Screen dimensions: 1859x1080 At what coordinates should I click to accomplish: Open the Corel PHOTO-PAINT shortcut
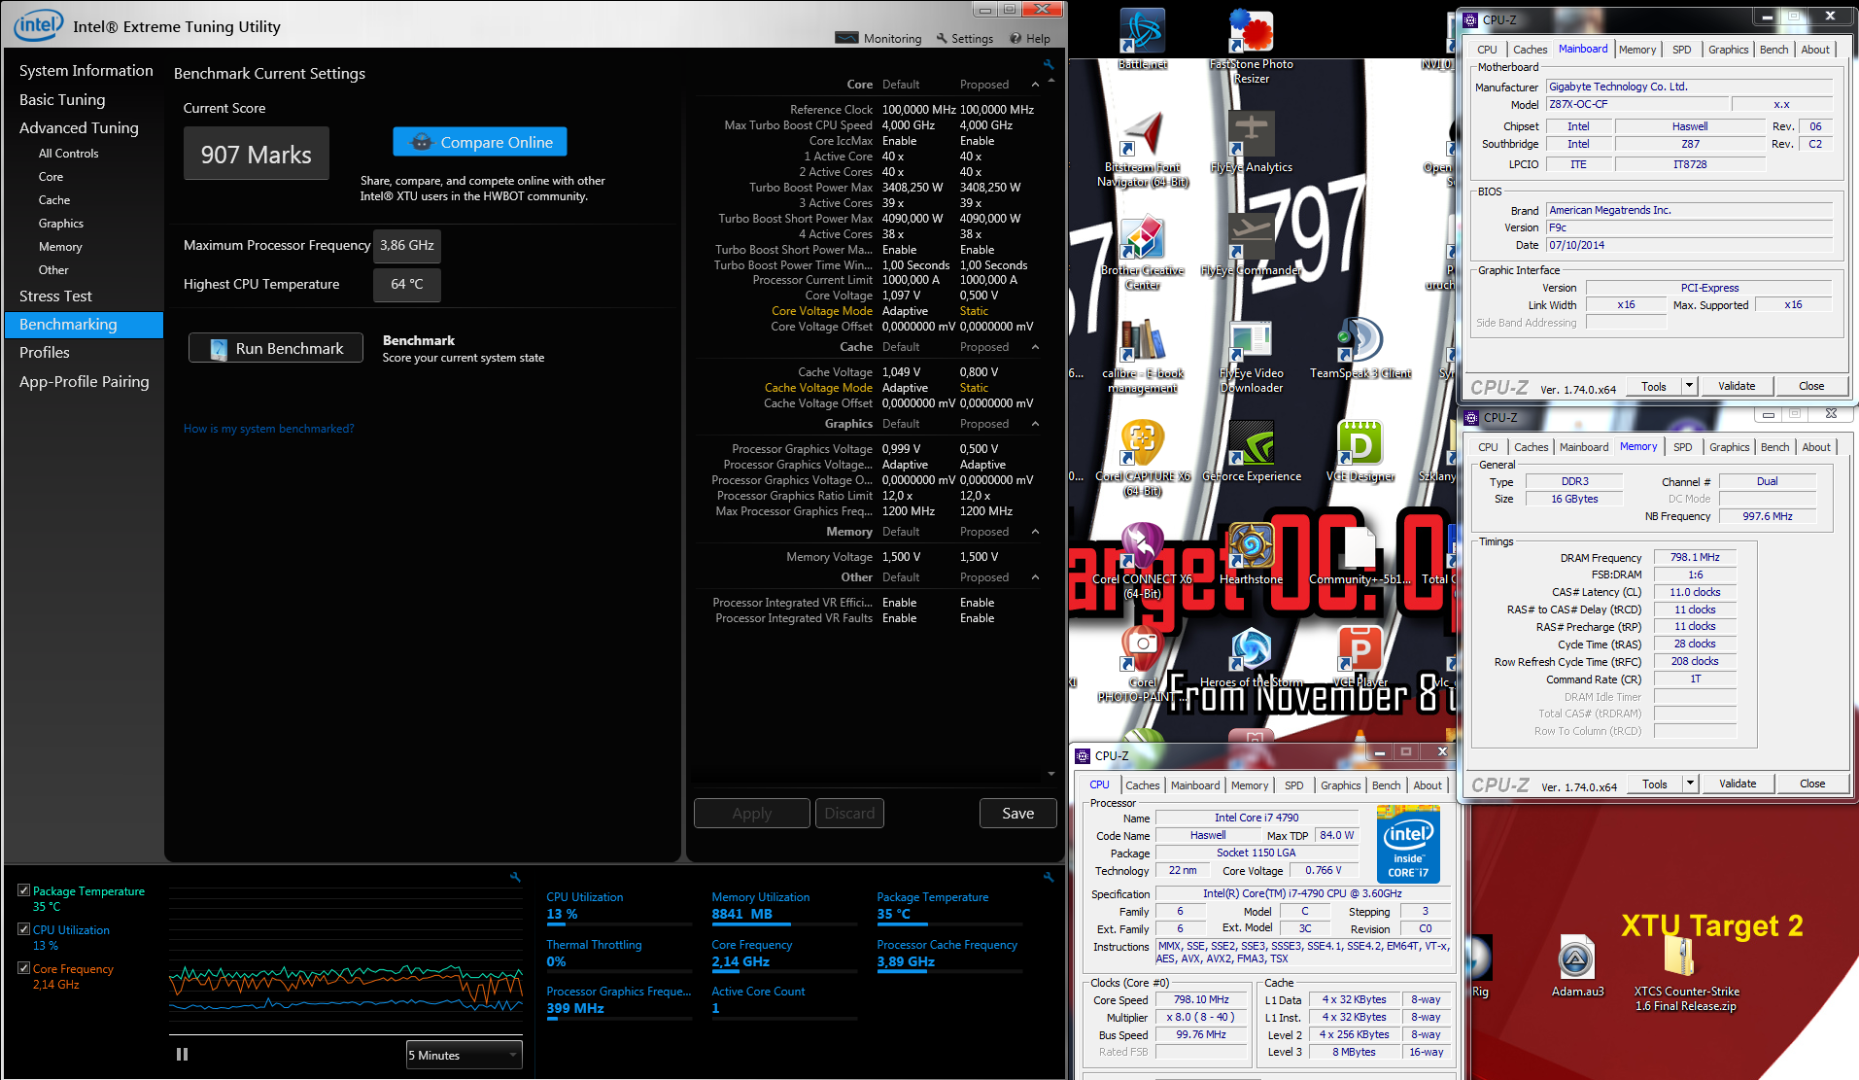tap(1142, 665)
